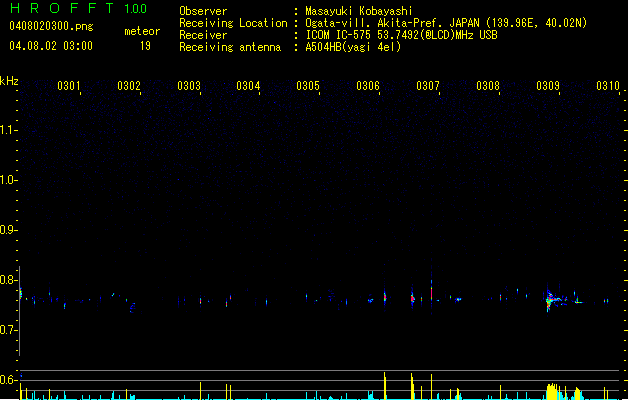
Task: Click the date text 04.08.02 03:00
Action: (x=51, y=46)
